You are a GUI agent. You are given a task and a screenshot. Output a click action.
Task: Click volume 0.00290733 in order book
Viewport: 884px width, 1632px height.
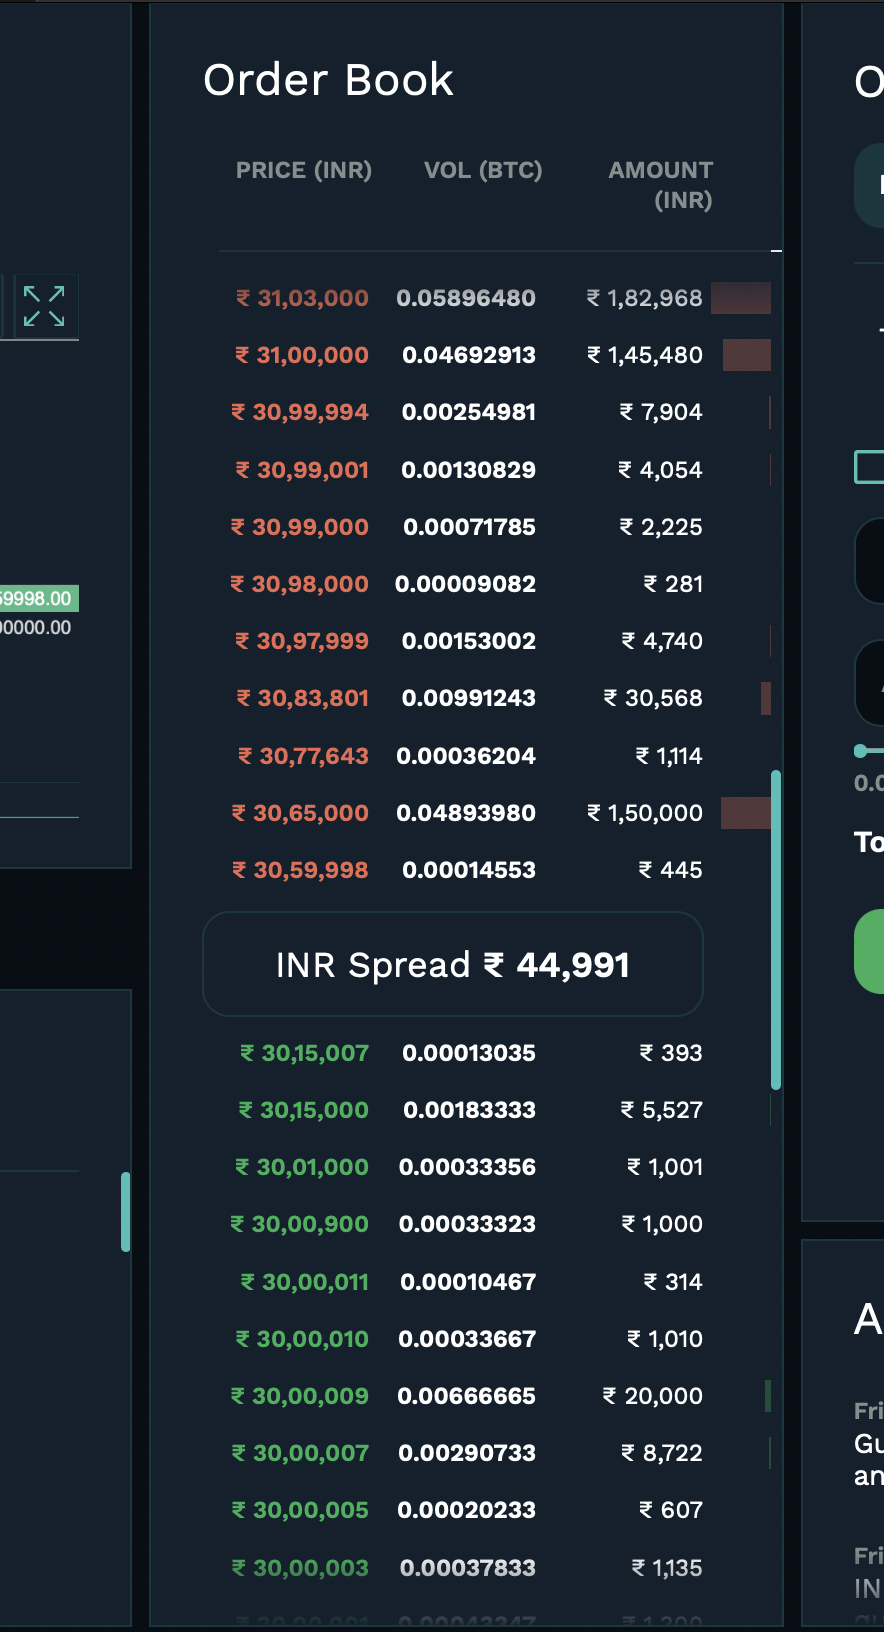(x=467, y=1453)
